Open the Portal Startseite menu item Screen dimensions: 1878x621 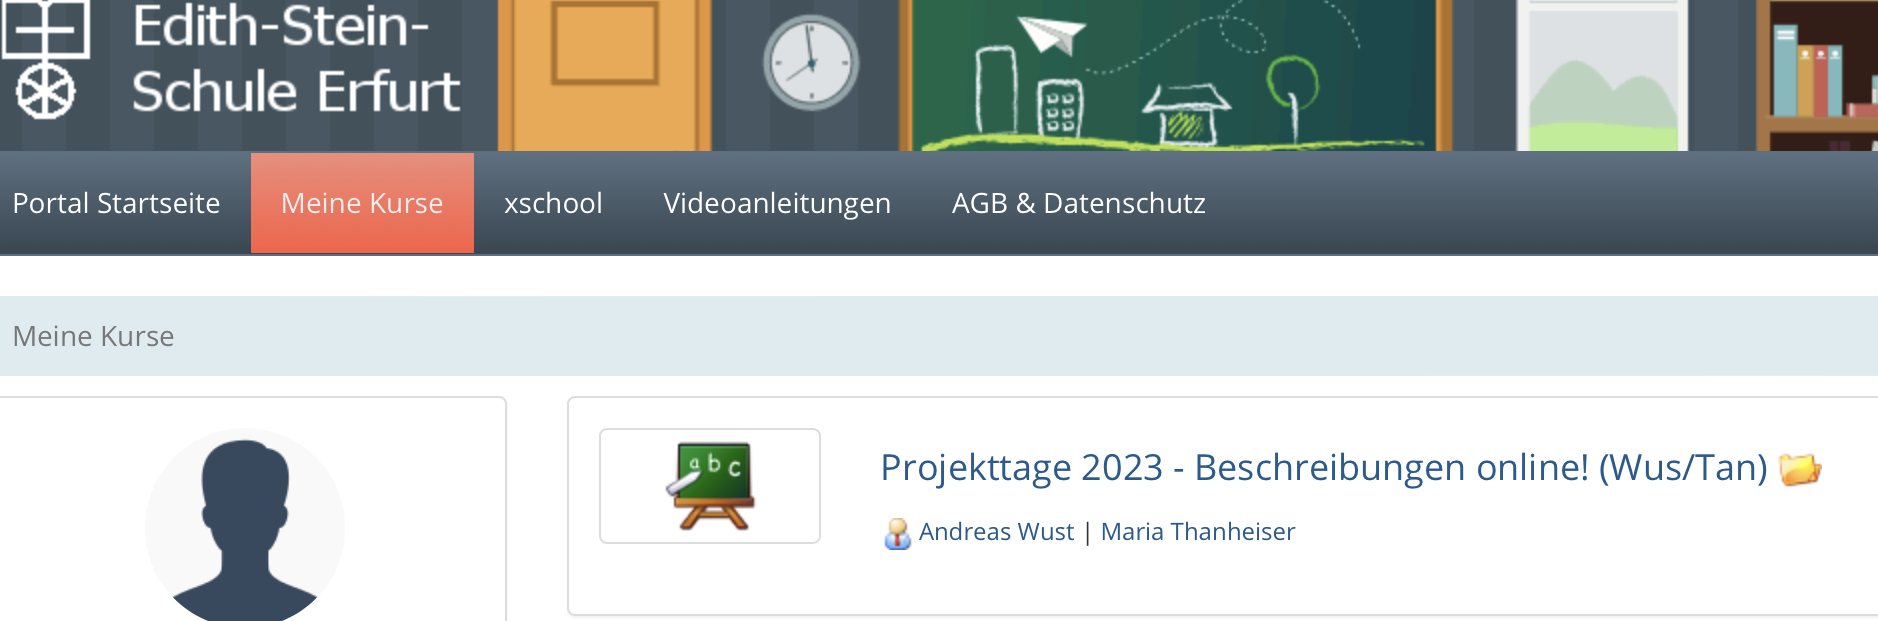click(x=116, y=203)
